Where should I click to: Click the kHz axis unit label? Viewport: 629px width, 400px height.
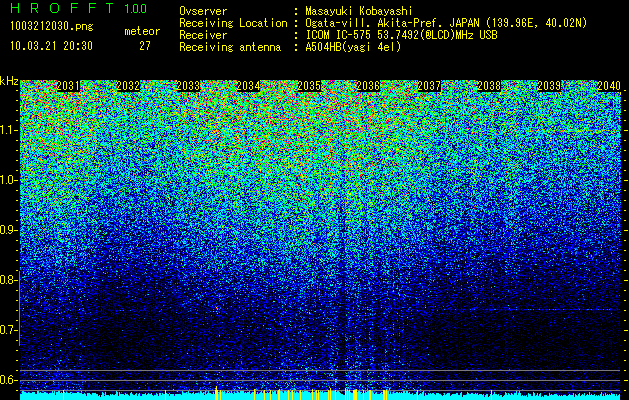[x=9, y=81]
